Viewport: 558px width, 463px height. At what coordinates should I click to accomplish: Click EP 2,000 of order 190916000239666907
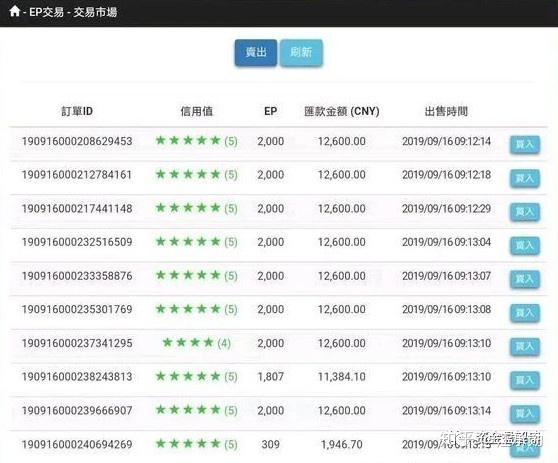(x=270, y=410)
